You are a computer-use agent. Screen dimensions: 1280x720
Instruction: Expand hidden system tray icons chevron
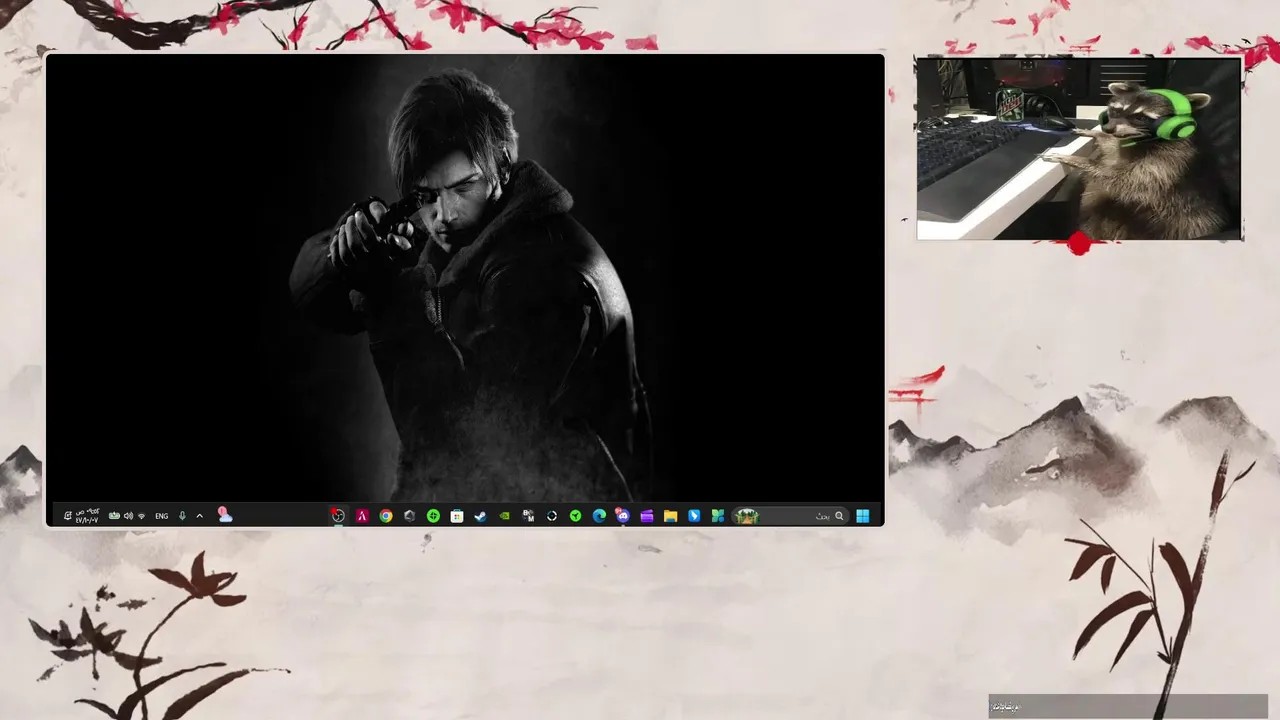(x=200, y=516)
